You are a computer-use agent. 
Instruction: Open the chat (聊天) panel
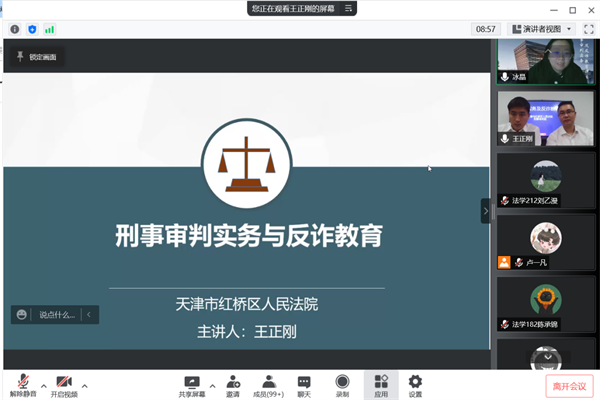coord(304,382)
